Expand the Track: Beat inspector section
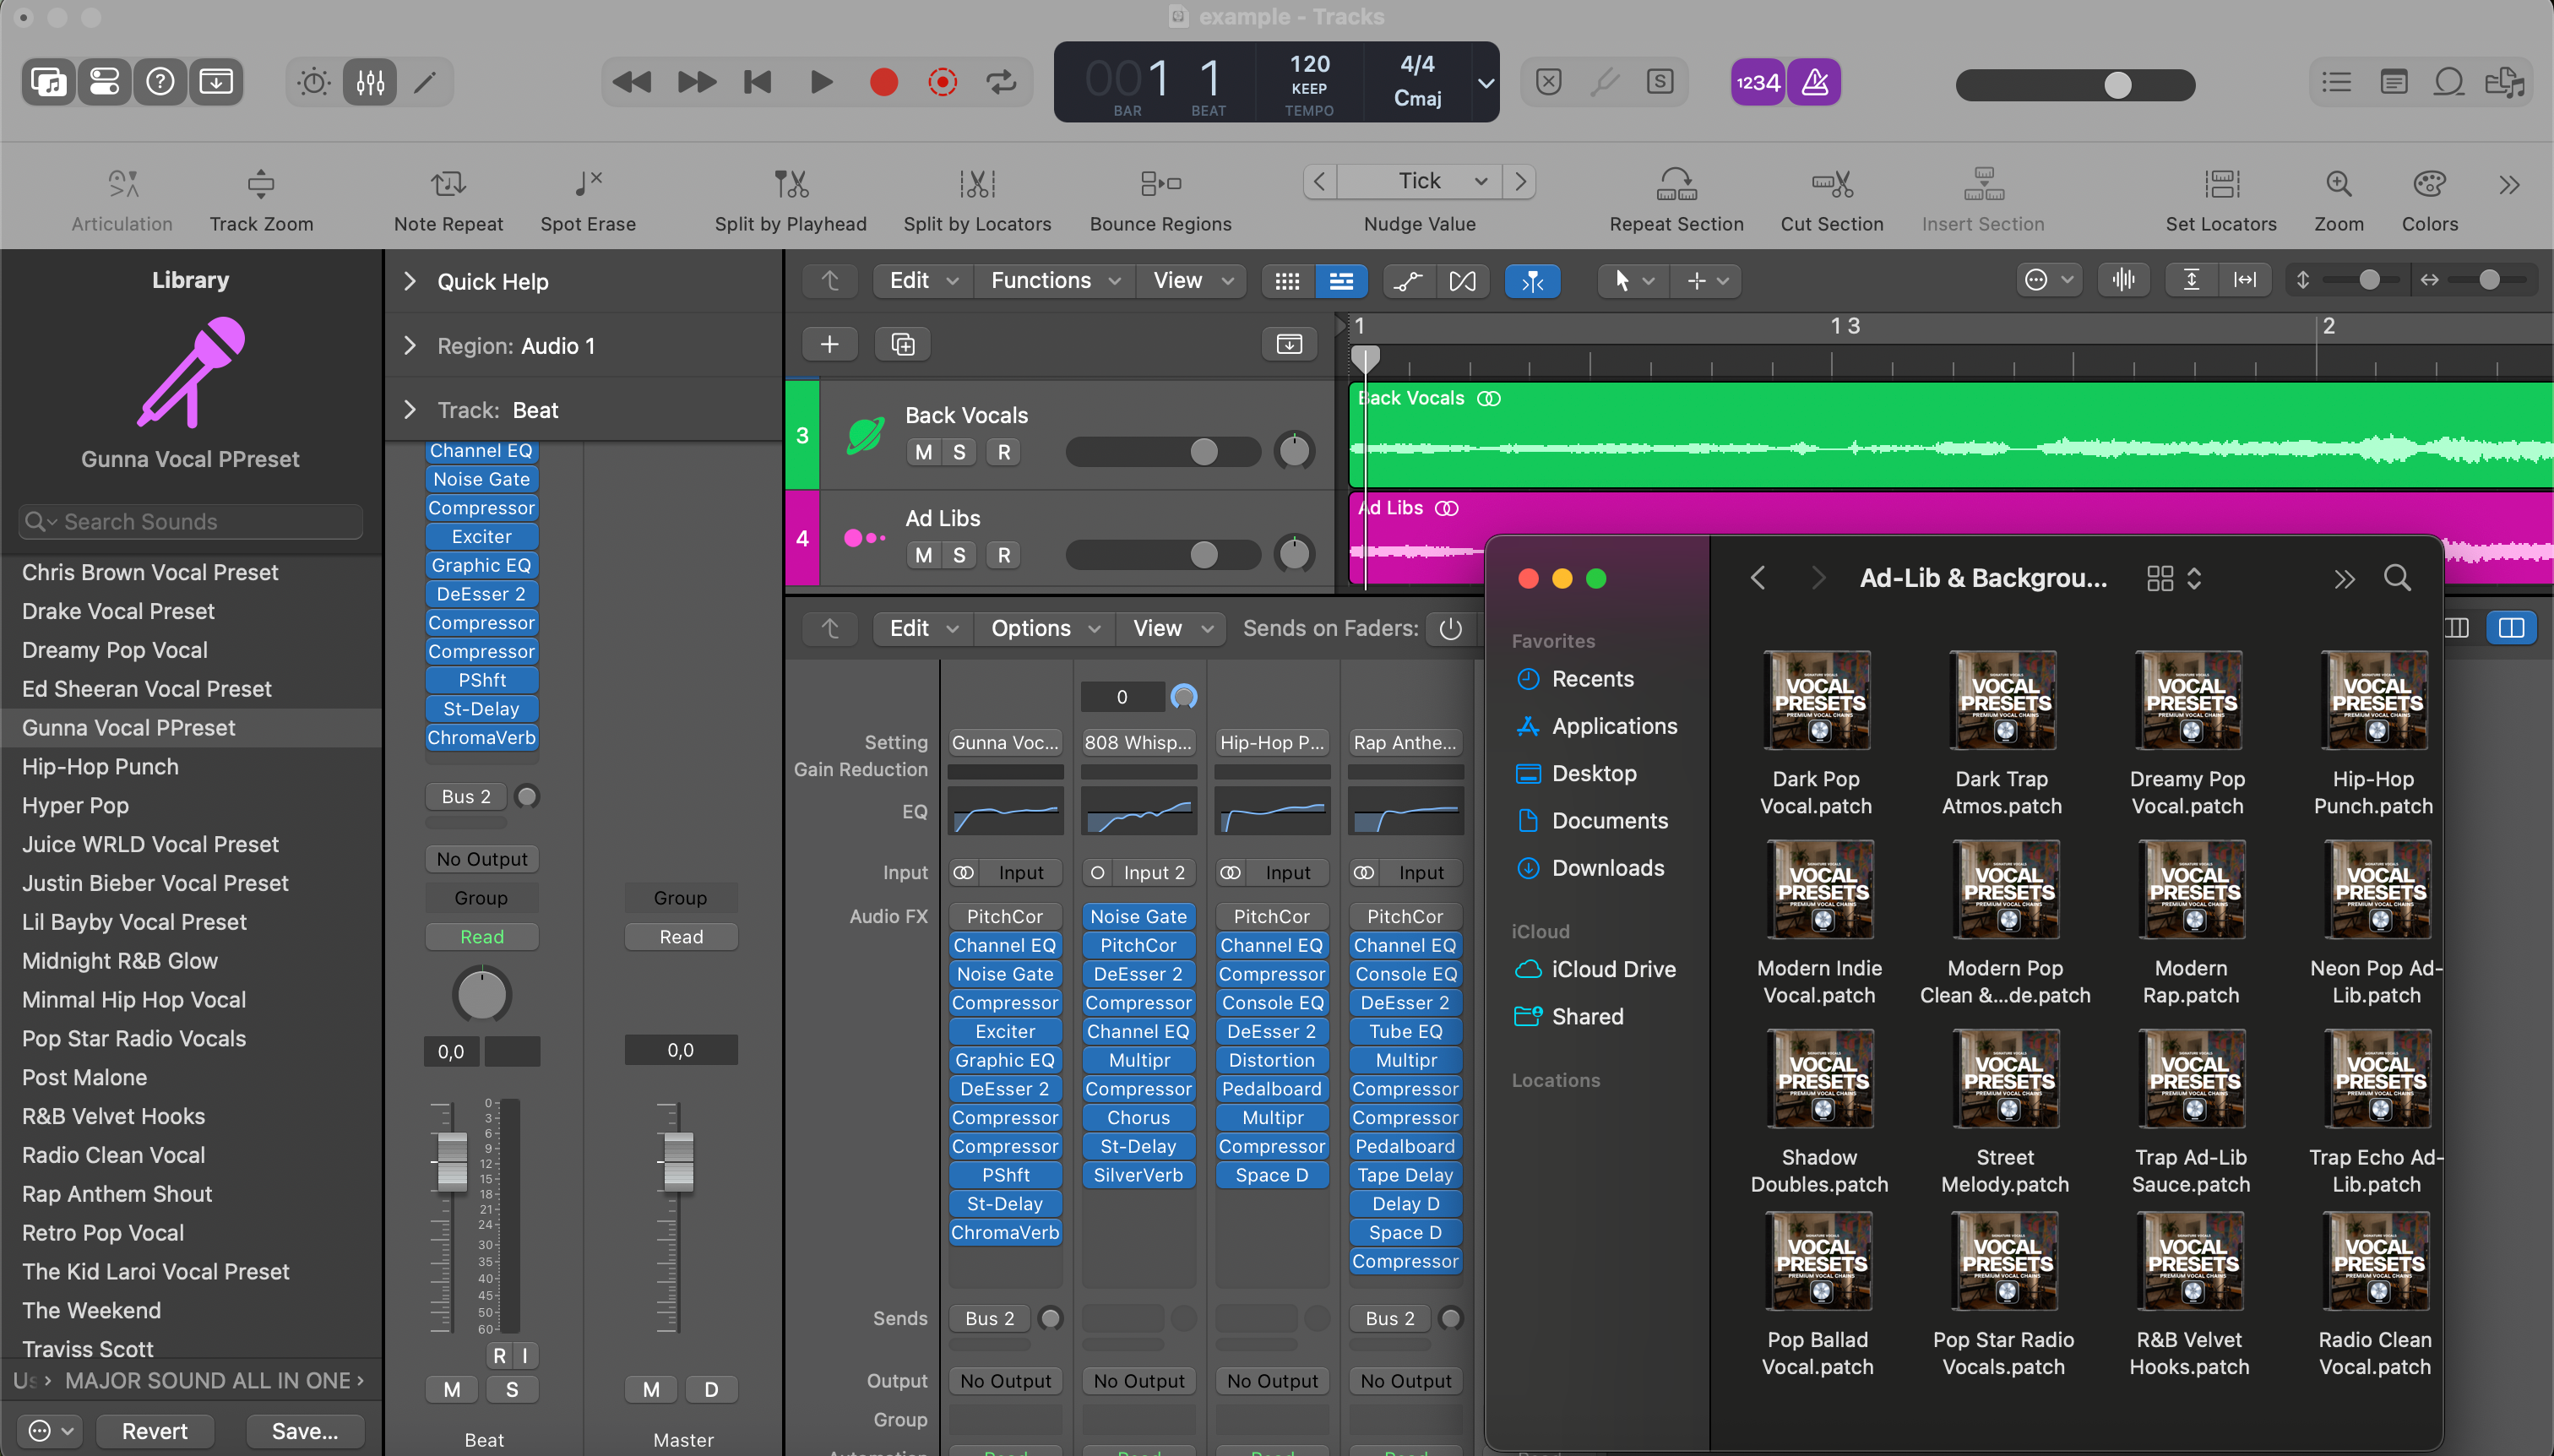The width and height of the screenshot is (2554, 1456). [409, 410]
